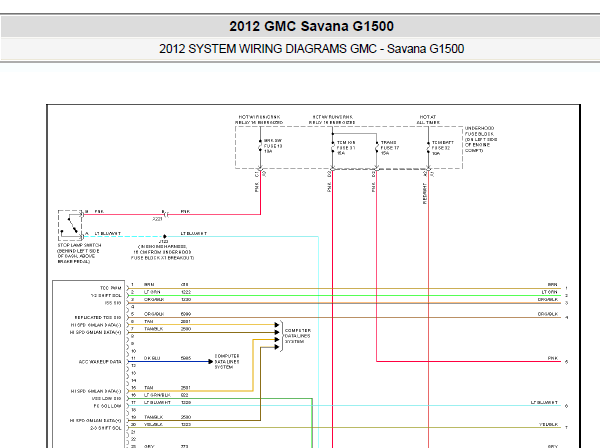600x448 pixels.
Task: Click the BRN wire color at pin 1
Action: pyautogui.click(x=149, y=285)
